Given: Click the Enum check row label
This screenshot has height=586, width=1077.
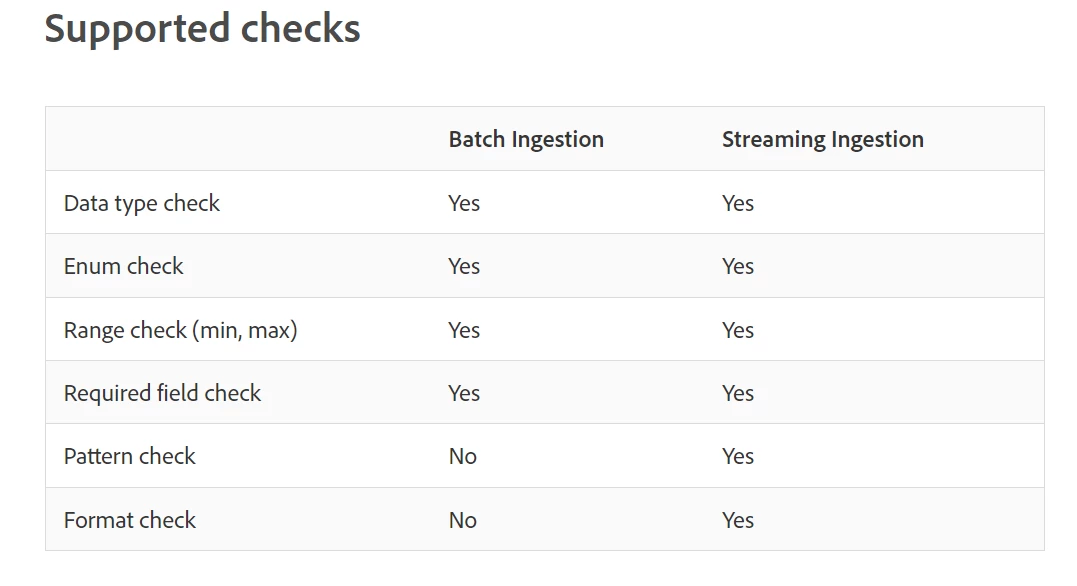Looking at the screenshot, I should (x=124, y=266).
